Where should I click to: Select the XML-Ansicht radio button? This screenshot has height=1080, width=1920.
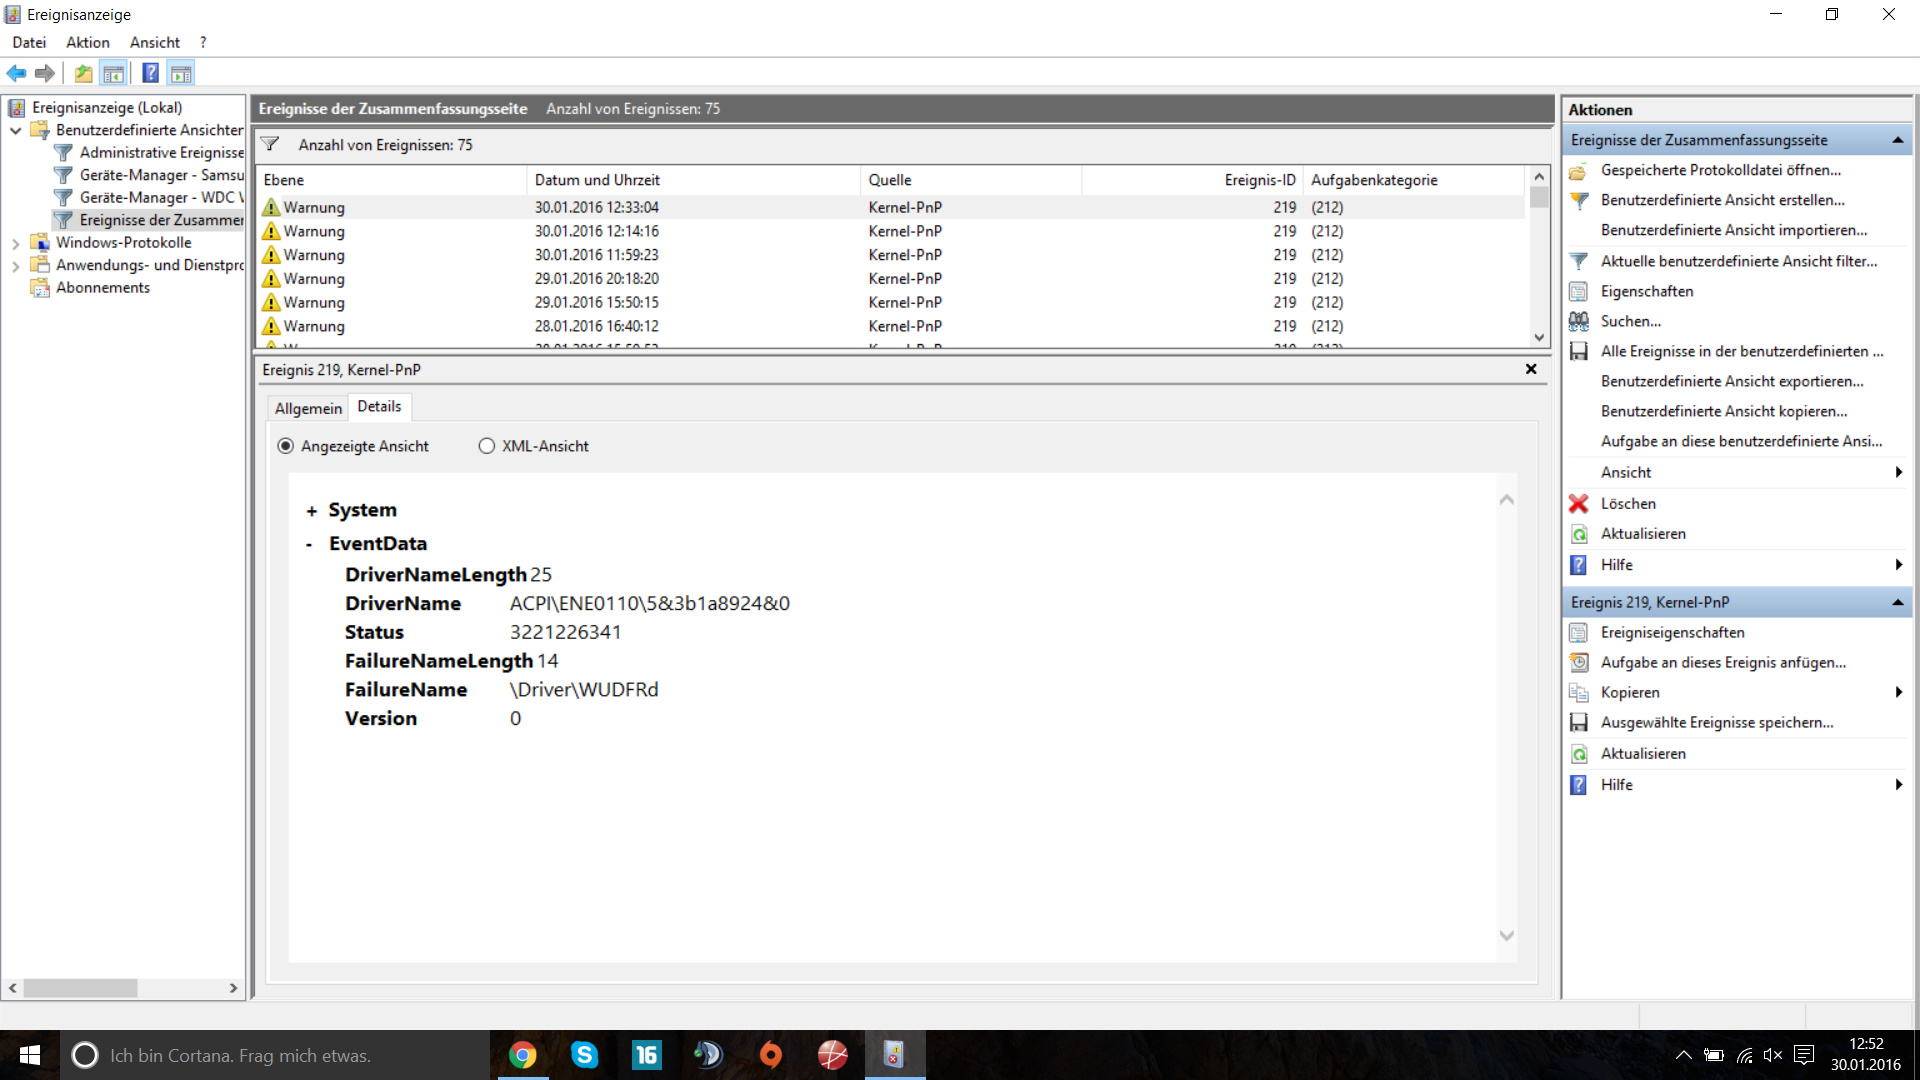(486, 446)
